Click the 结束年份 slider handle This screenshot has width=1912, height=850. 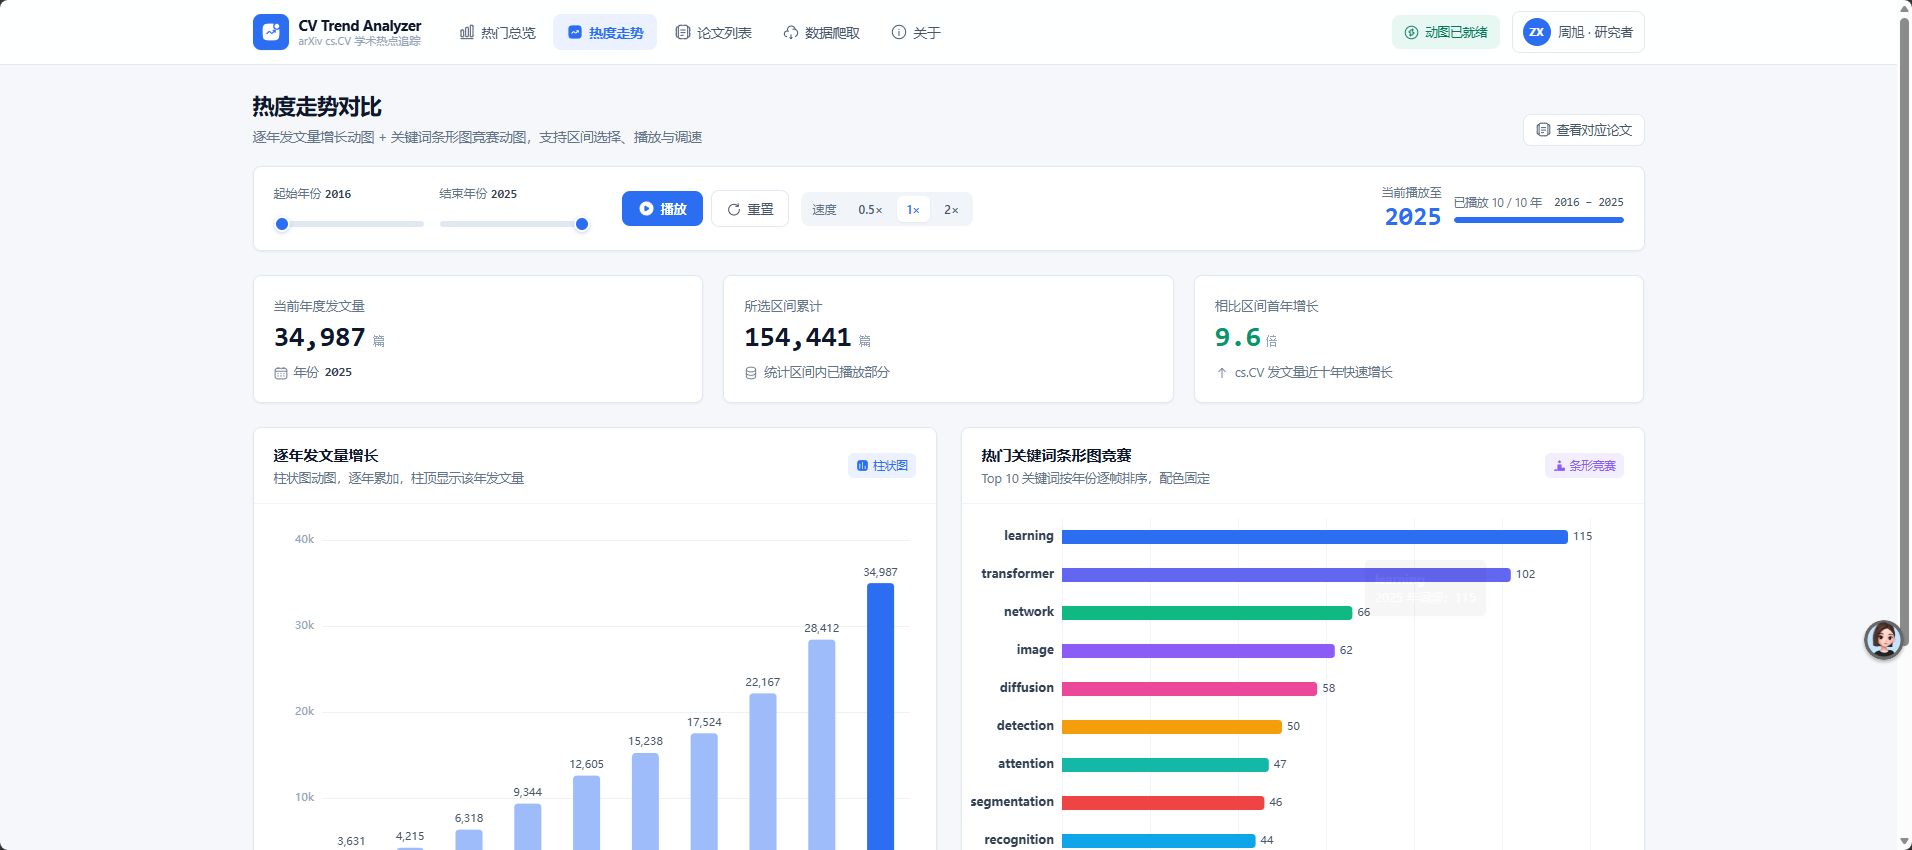(582, 224)
